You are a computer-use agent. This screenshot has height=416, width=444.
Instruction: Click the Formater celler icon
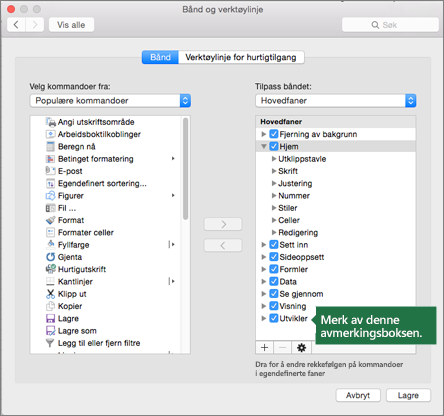(x=50, y=232)
